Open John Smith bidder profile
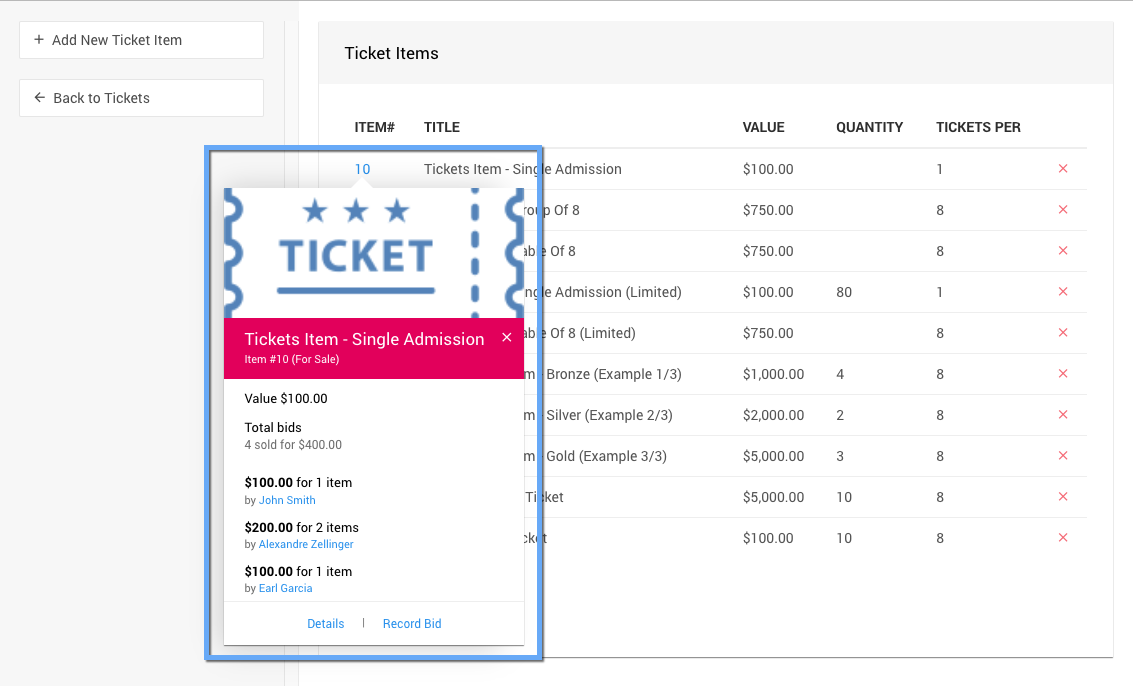This screenshot has width=1133, height=686. [287, 500]
